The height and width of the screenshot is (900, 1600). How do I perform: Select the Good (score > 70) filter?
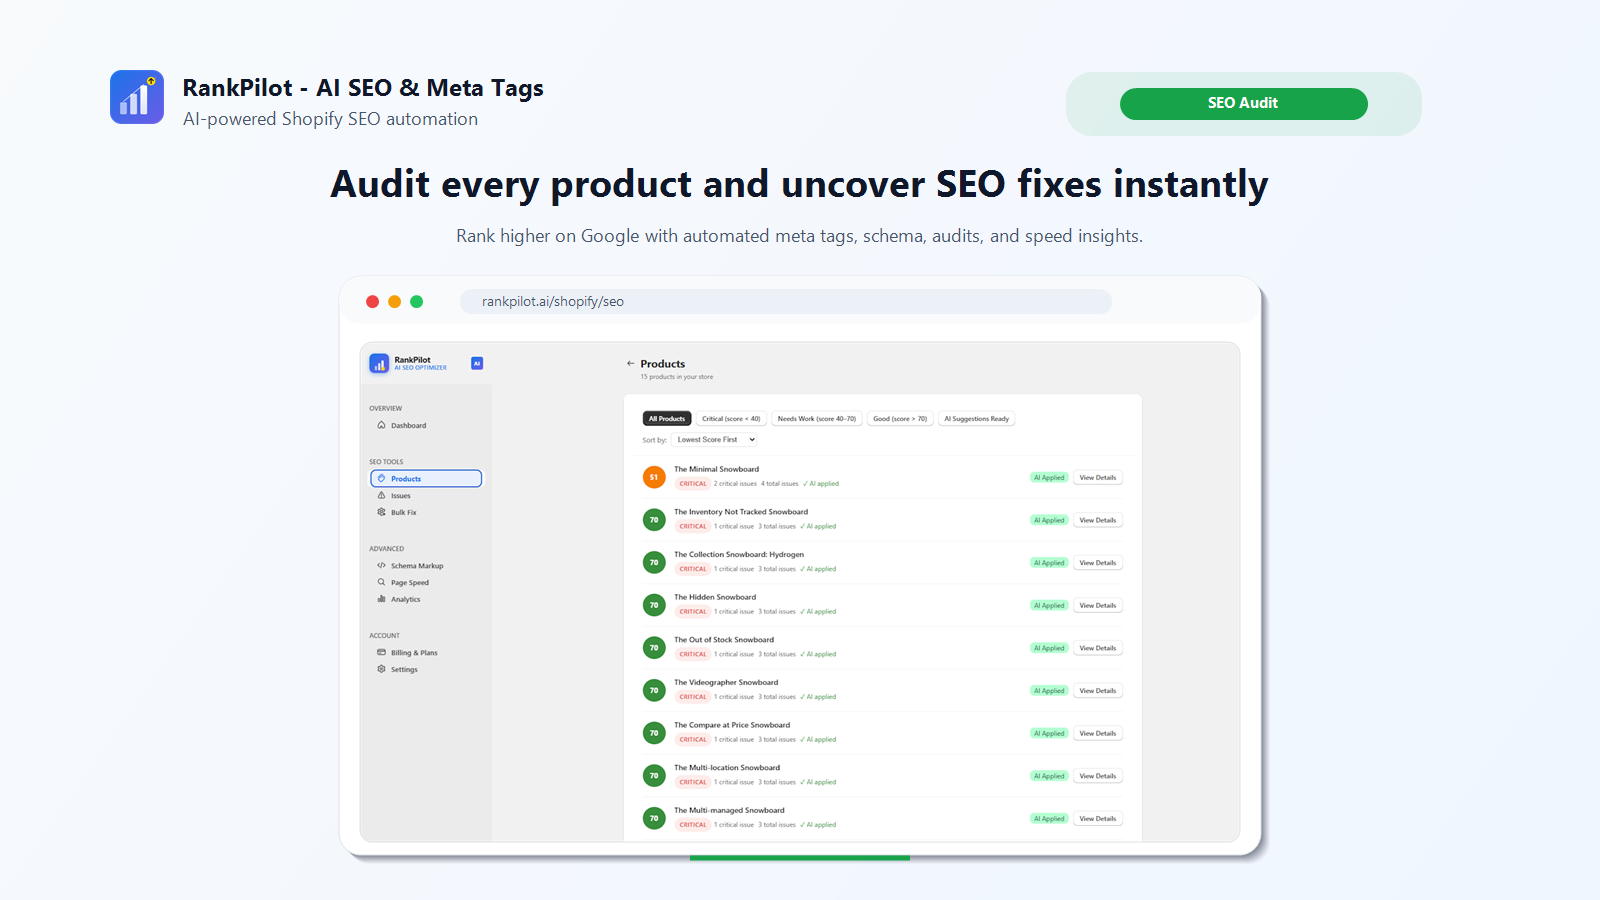click(900, 419)
